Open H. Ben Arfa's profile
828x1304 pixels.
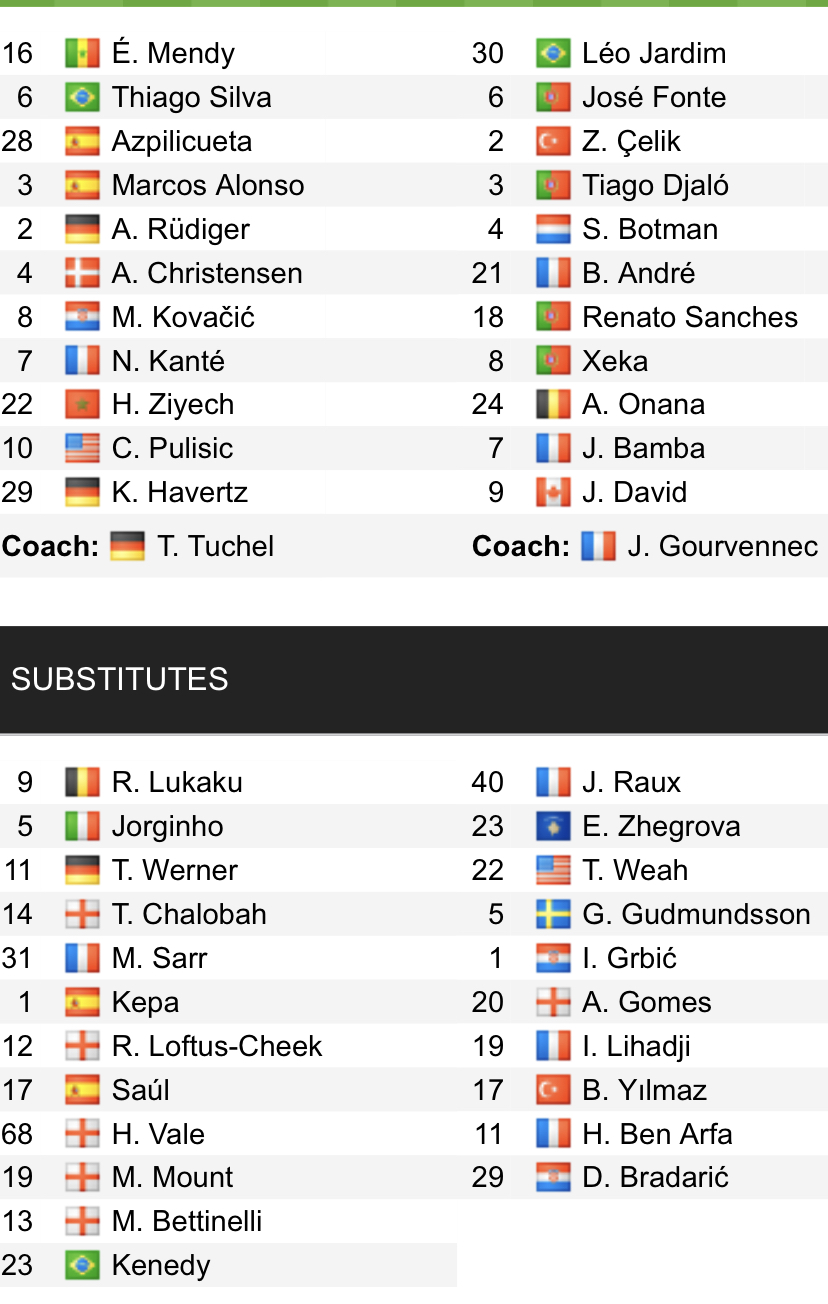657,1134
